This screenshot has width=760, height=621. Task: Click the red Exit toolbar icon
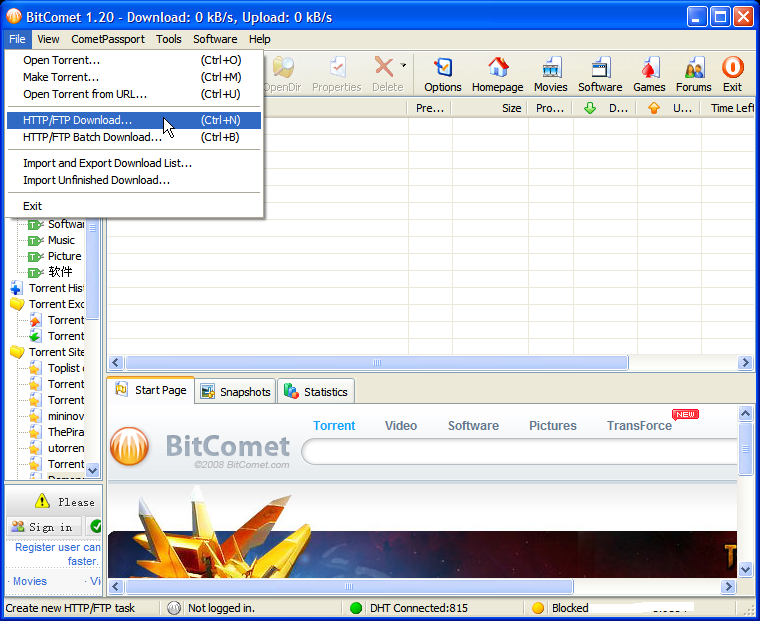click(x=732, y=75)
